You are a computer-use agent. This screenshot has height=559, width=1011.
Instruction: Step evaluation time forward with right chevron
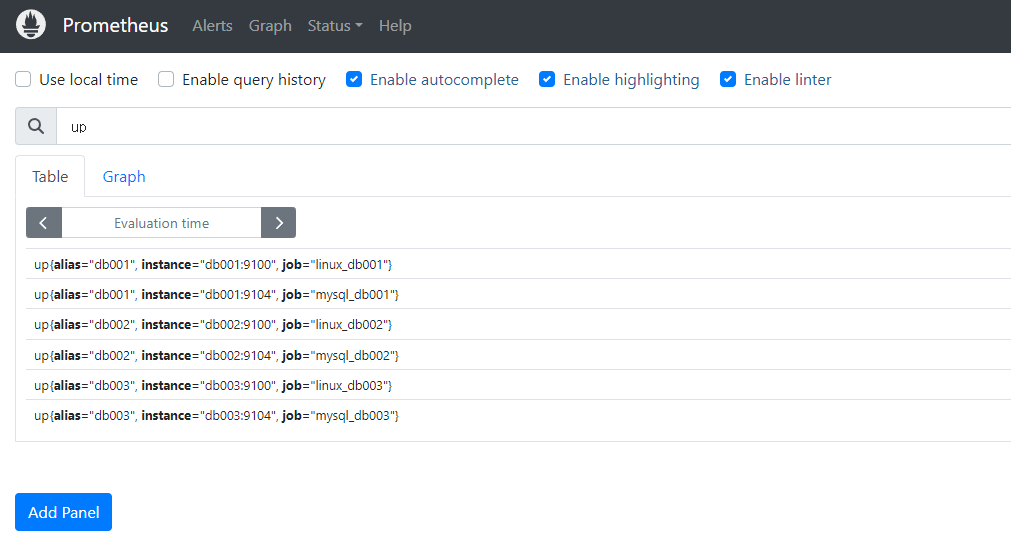pyautogui.click(x=279, y=223)
